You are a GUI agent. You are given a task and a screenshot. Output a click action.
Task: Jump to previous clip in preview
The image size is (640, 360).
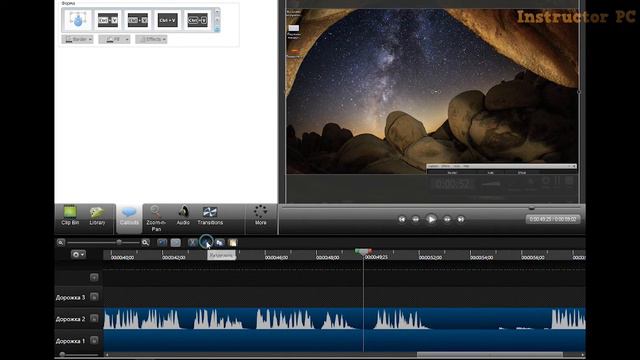click(402, 219)
